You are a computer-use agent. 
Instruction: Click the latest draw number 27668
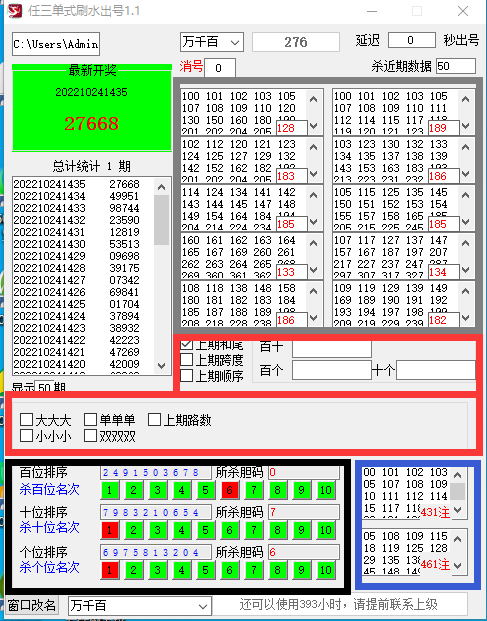(91, 124)
